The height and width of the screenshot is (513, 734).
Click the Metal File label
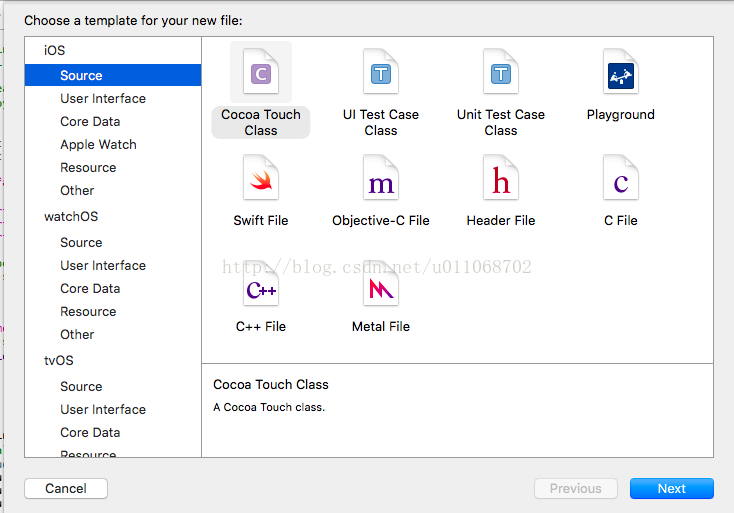point(381,326)
